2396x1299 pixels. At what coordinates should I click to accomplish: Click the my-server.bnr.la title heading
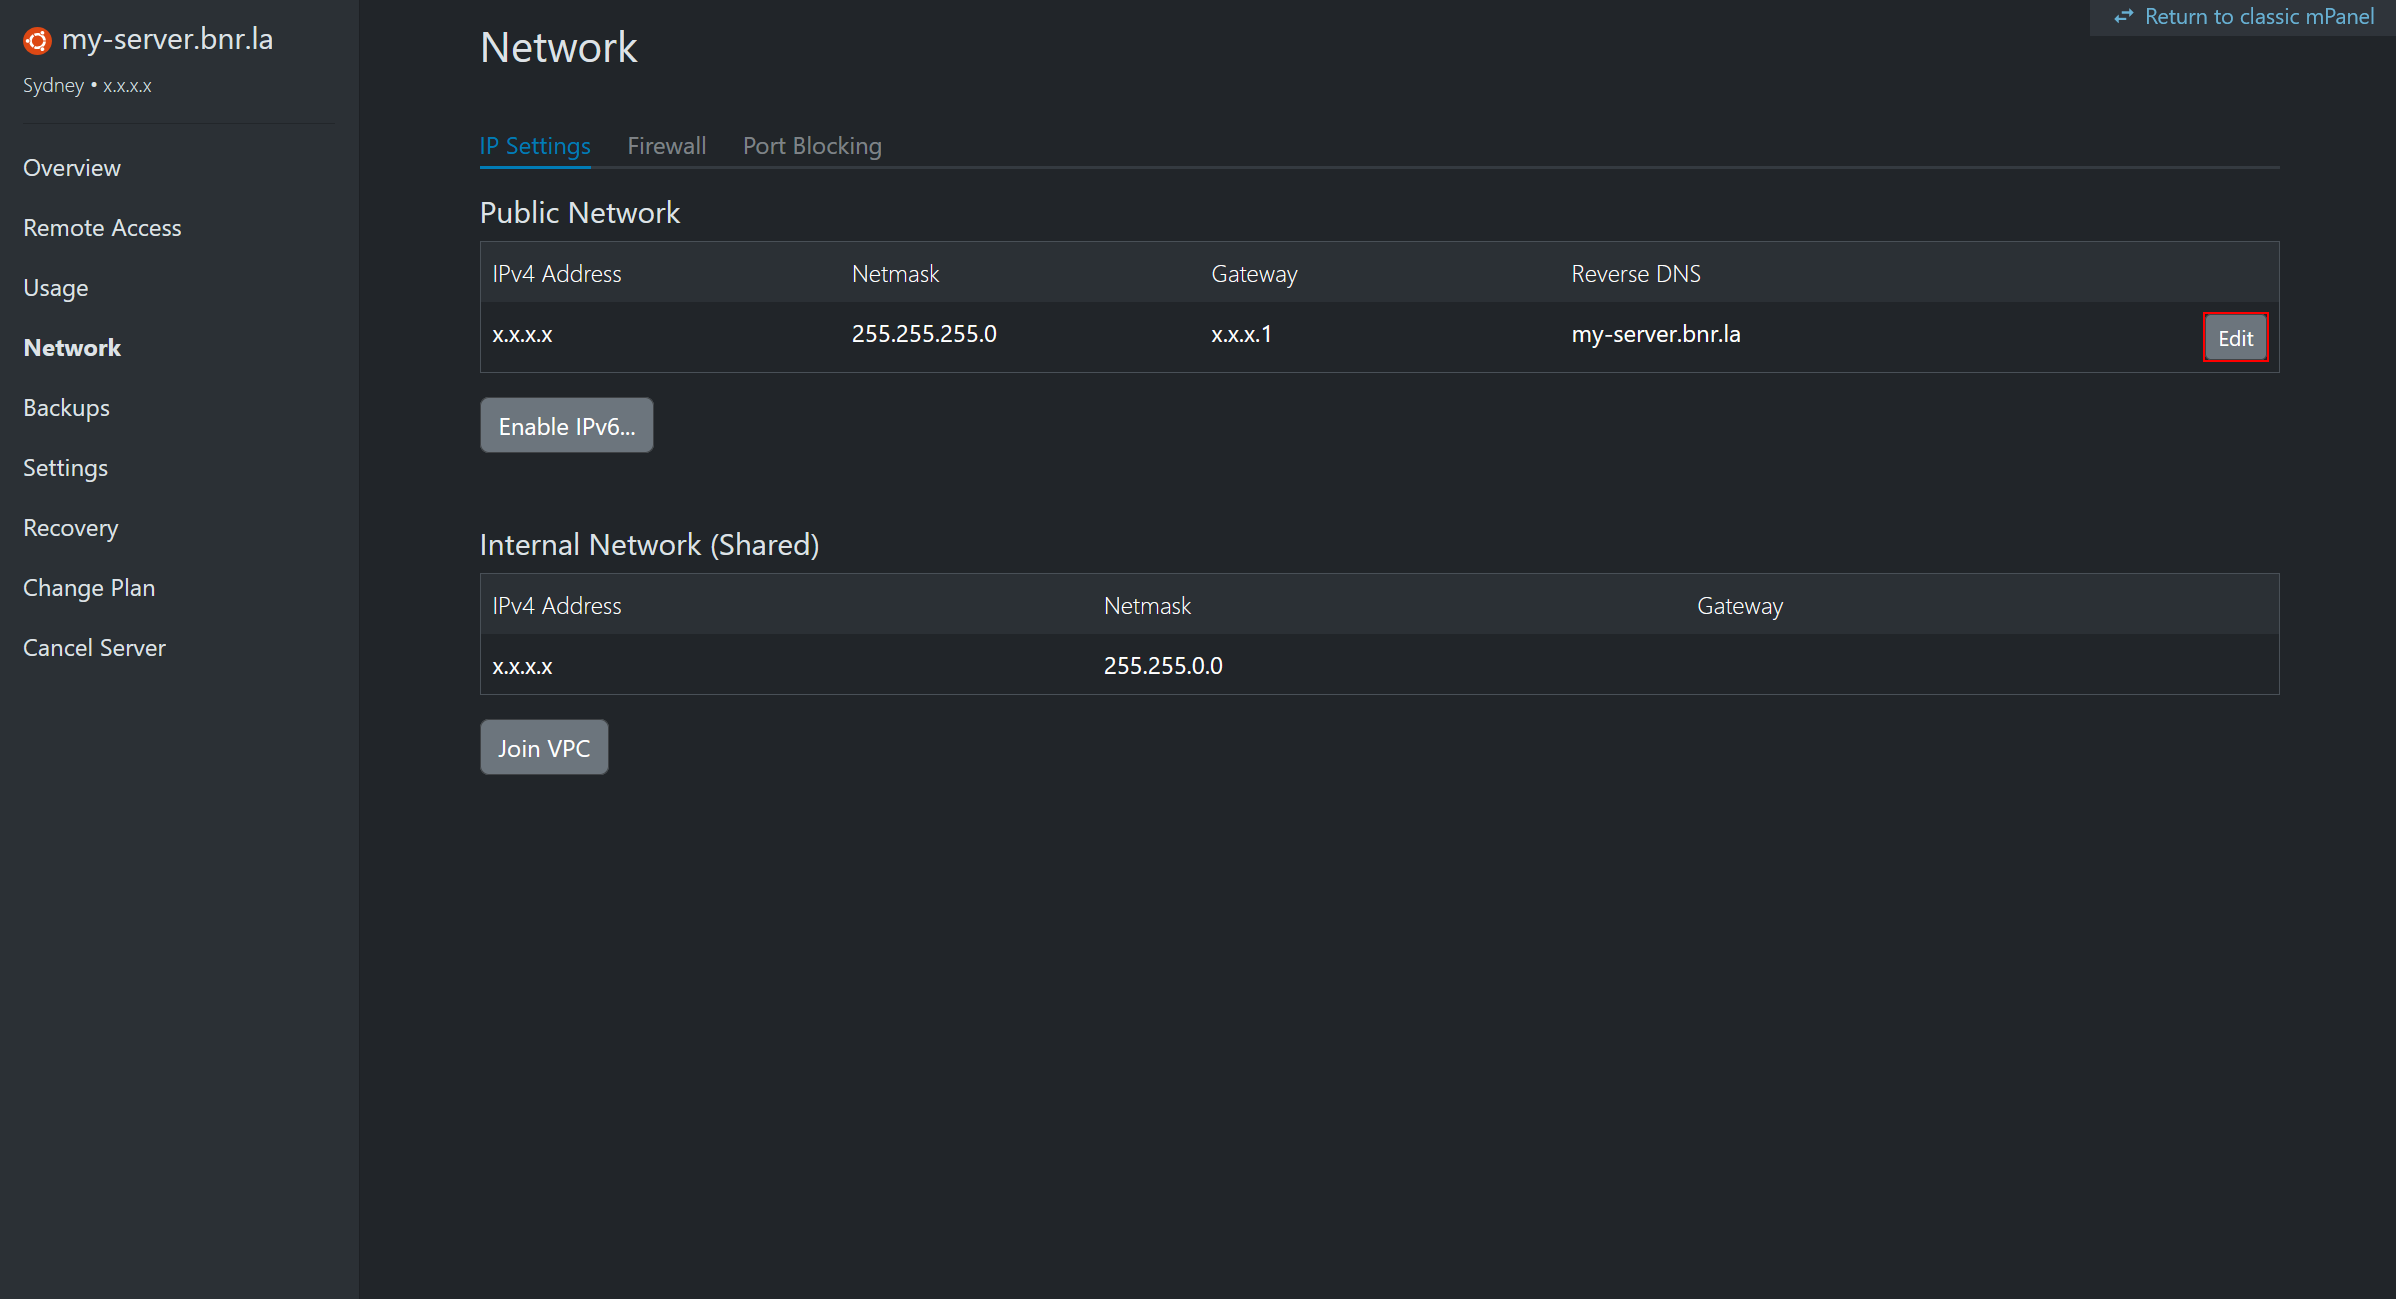167,40
